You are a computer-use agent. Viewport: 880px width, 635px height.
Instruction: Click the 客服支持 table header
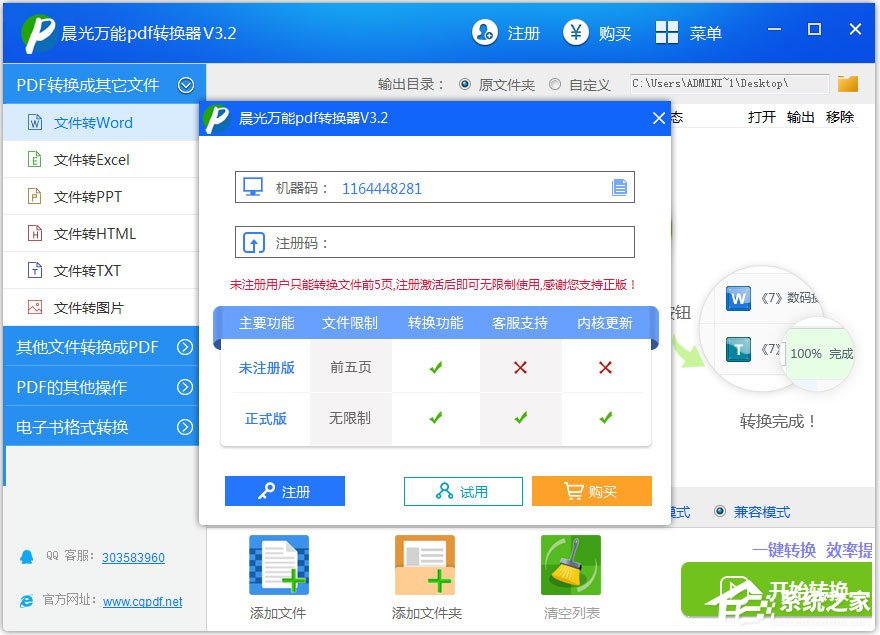tap(520, 323)
